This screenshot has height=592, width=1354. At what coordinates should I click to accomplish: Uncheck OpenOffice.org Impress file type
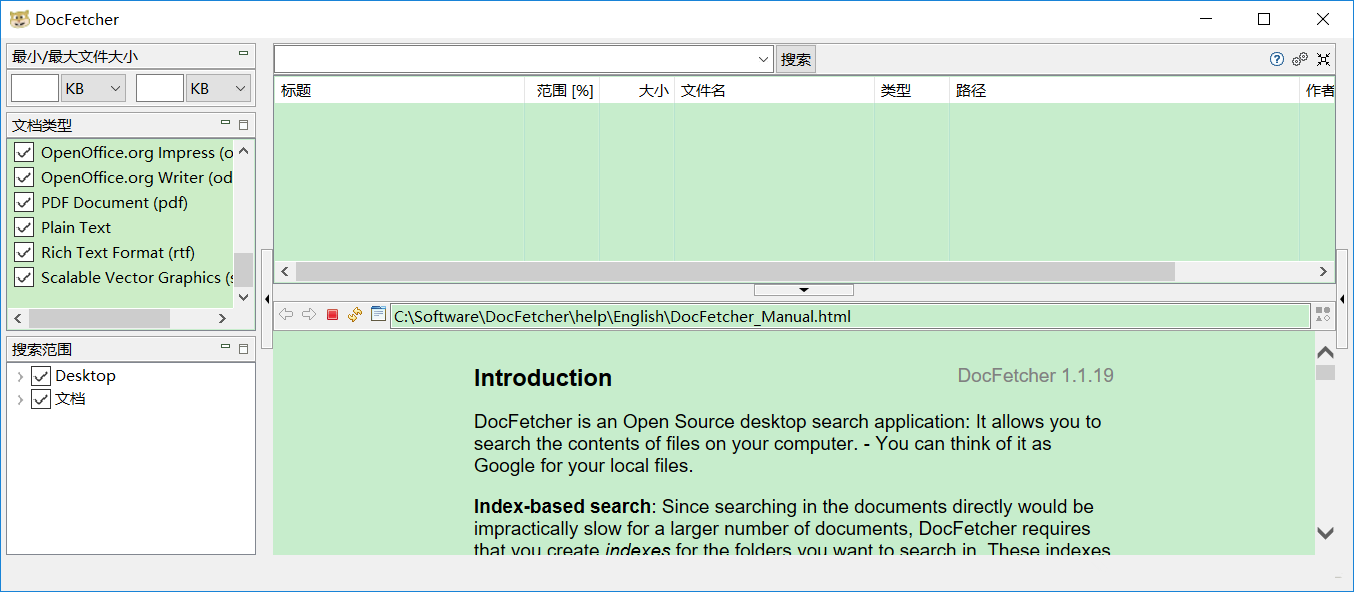pos(24,153)
